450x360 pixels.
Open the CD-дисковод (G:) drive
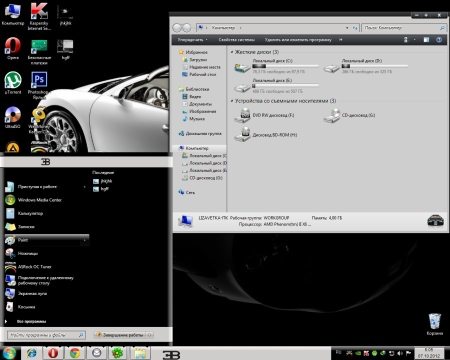coord(350,115)
